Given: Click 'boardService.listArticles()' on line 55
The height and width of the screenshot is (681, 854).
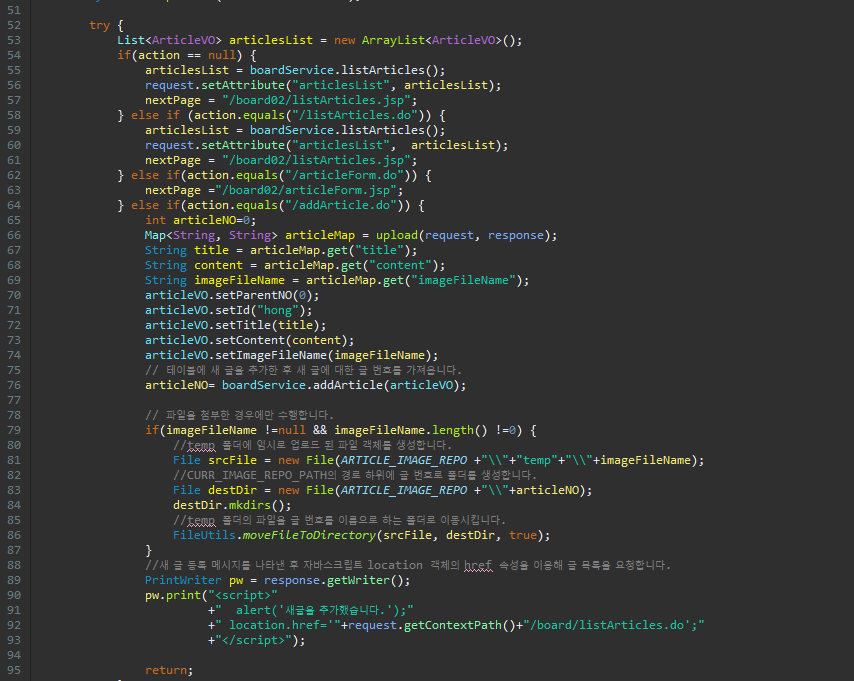Looking at the screenshot, I should click(344, 70).
